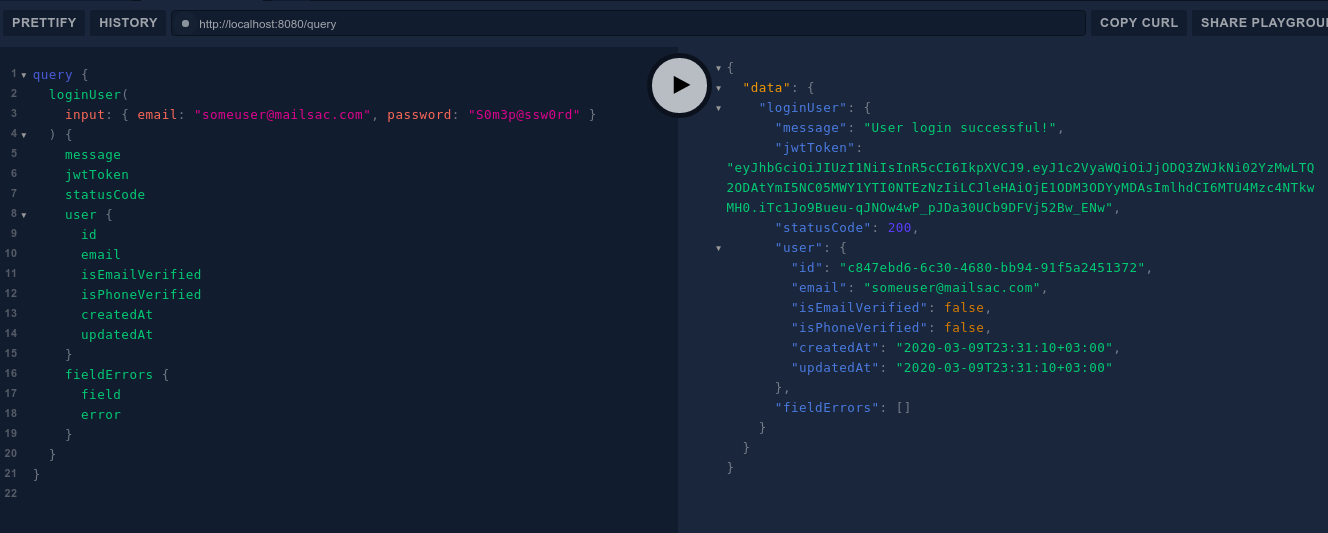Open the HISTORY panel
The height and width of the screenshot is (533, 1328).
[128, 23]
